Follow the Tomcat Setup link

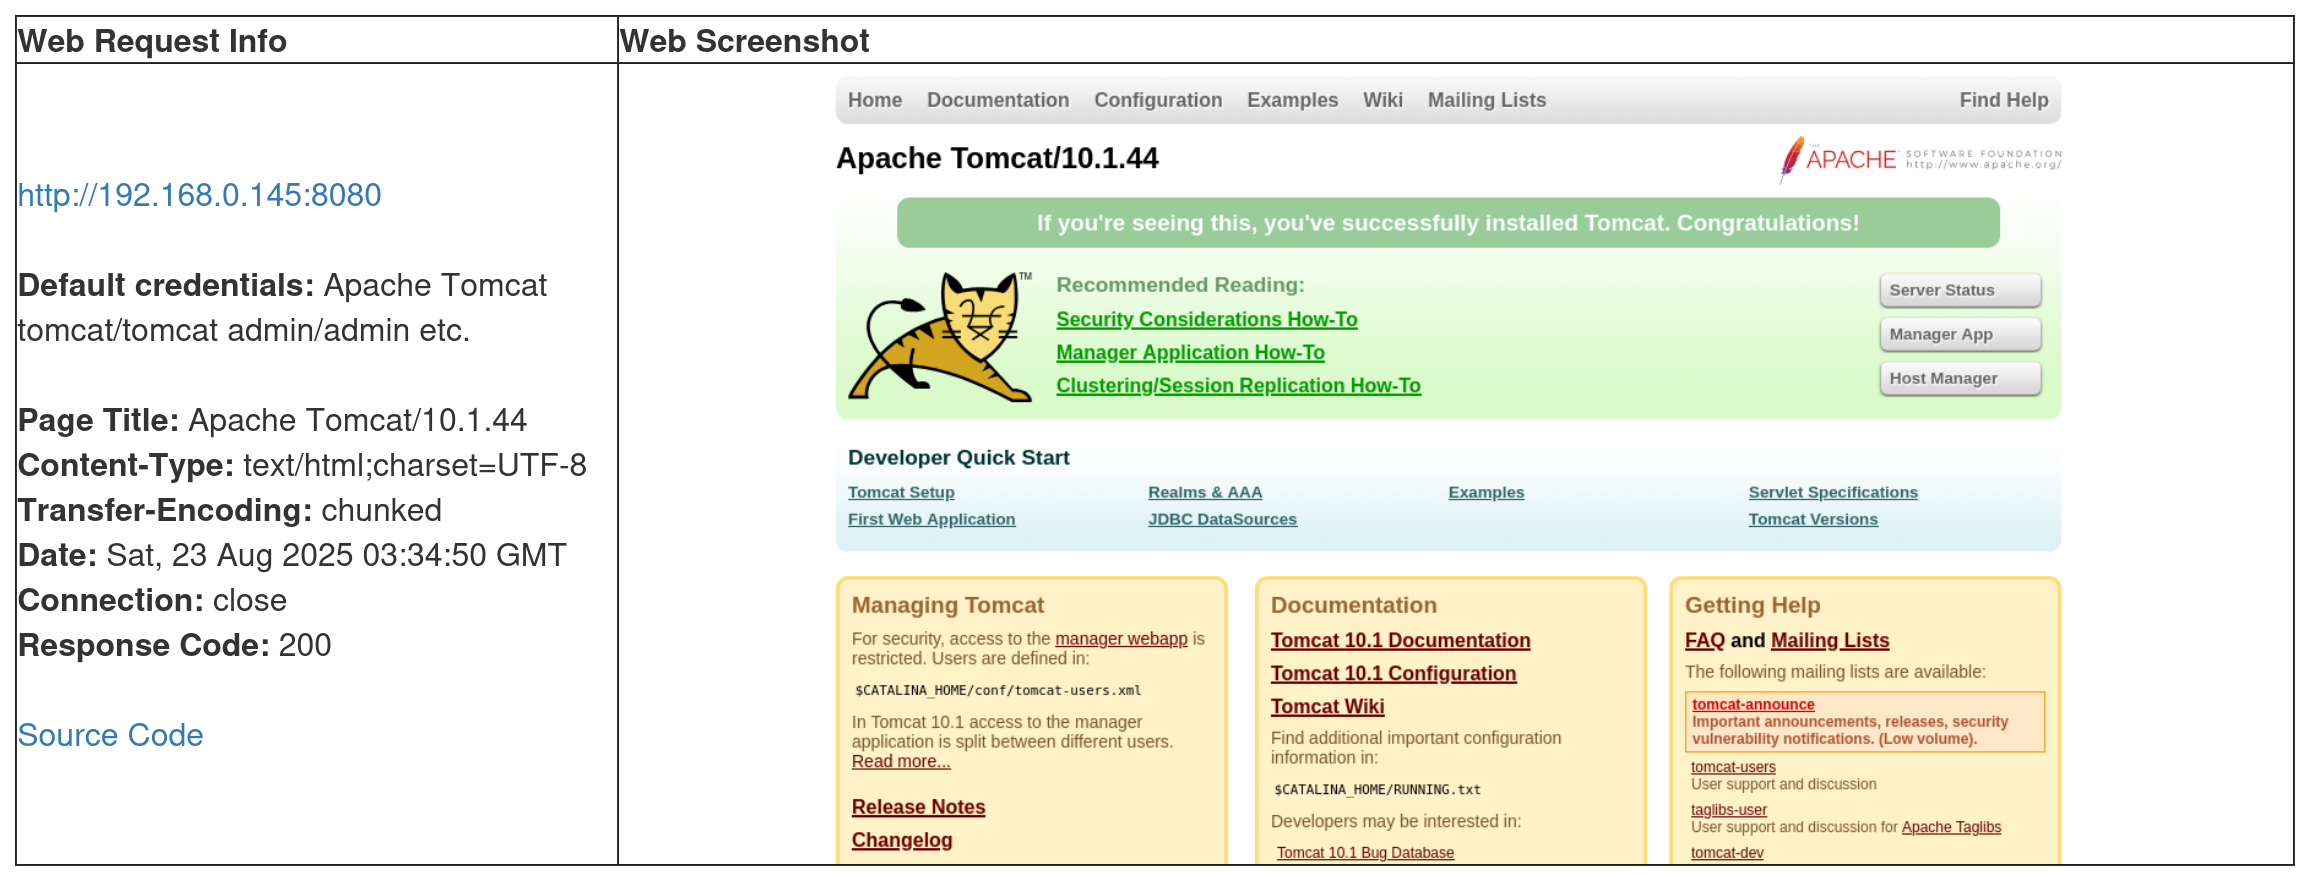[901, 492]
